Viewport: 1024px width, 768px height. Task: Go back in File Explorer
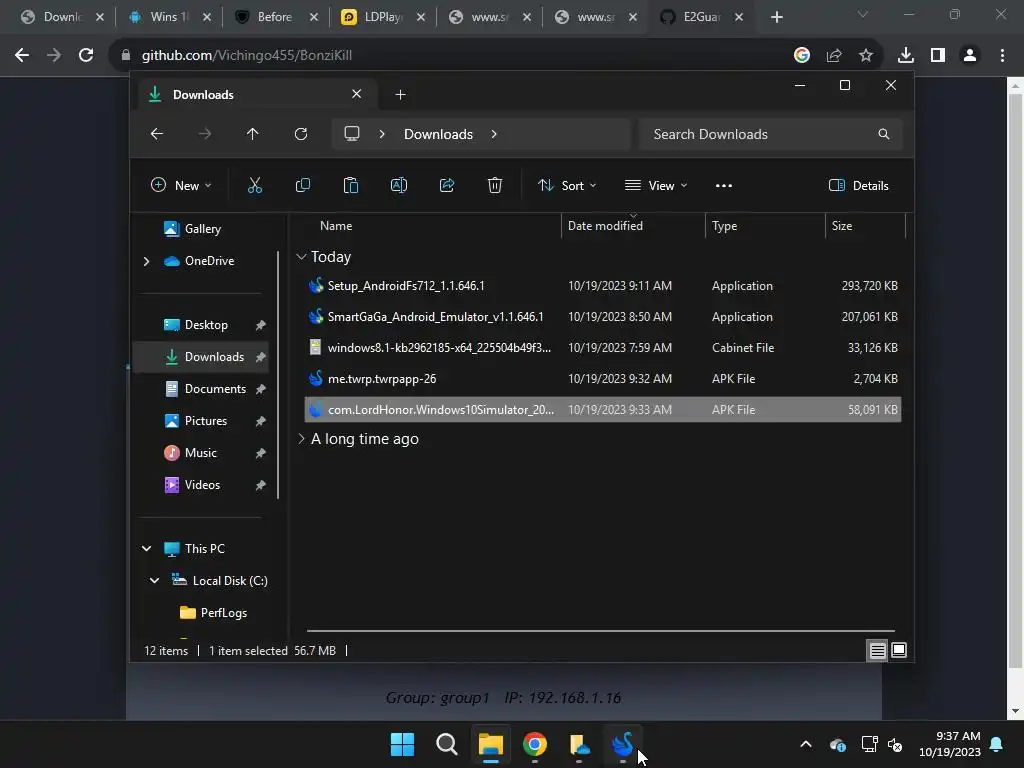click(157, 134)
